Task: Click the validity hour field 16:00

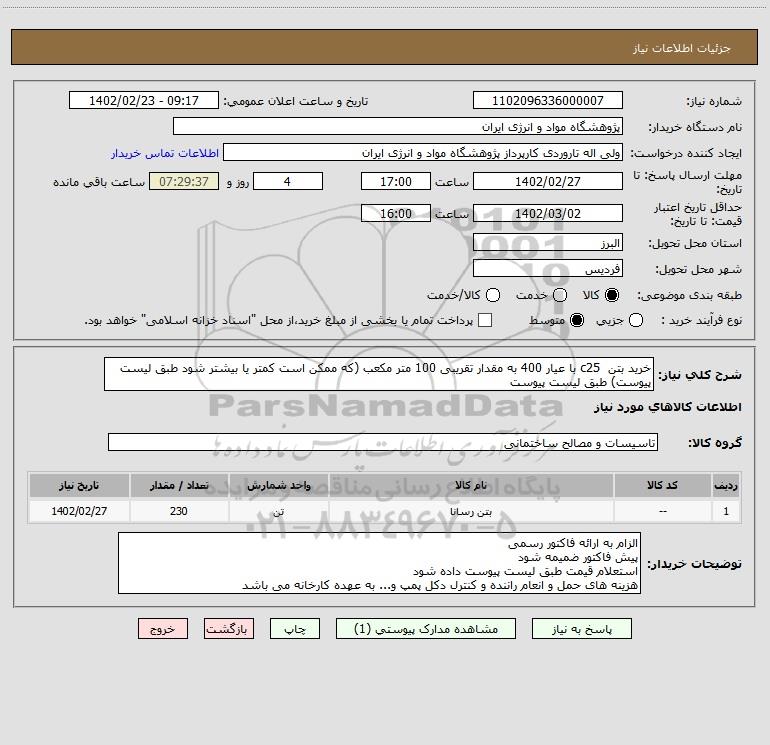Action: (396, 213)
